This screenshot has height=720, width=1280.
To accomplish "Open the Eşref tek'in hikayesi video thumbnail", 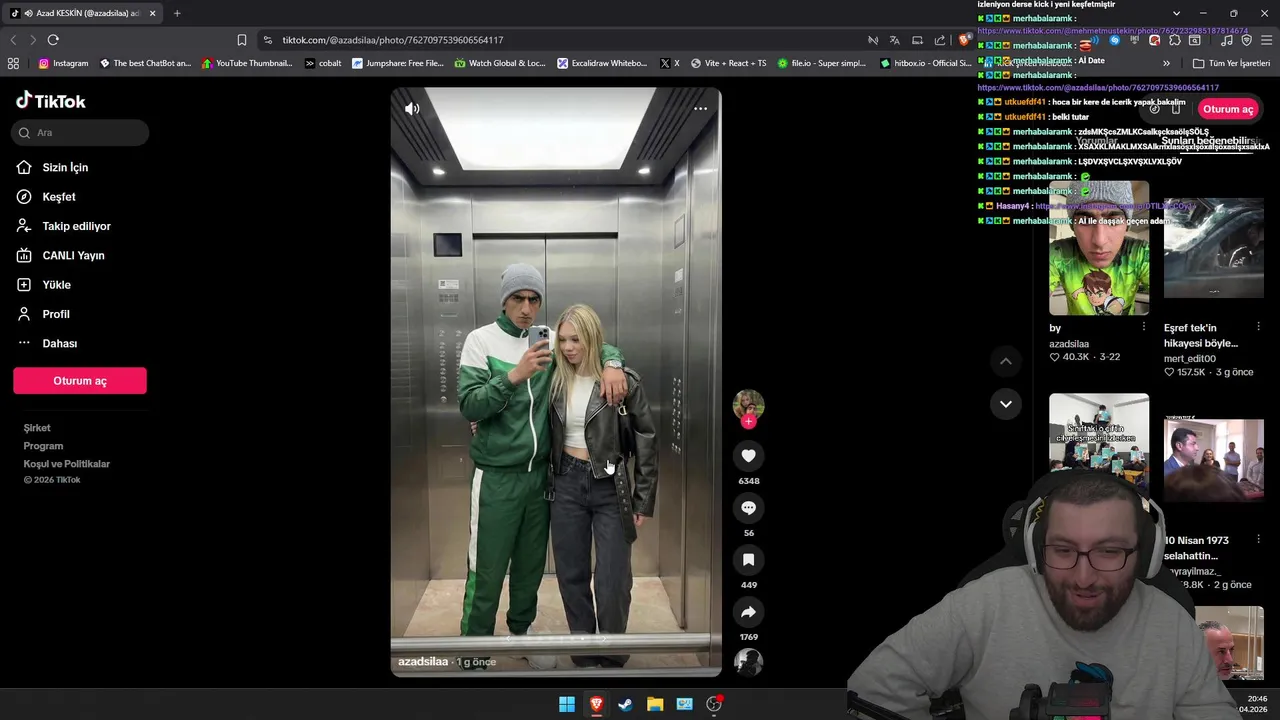I will pyautogui.click(x=1214, y=248).
